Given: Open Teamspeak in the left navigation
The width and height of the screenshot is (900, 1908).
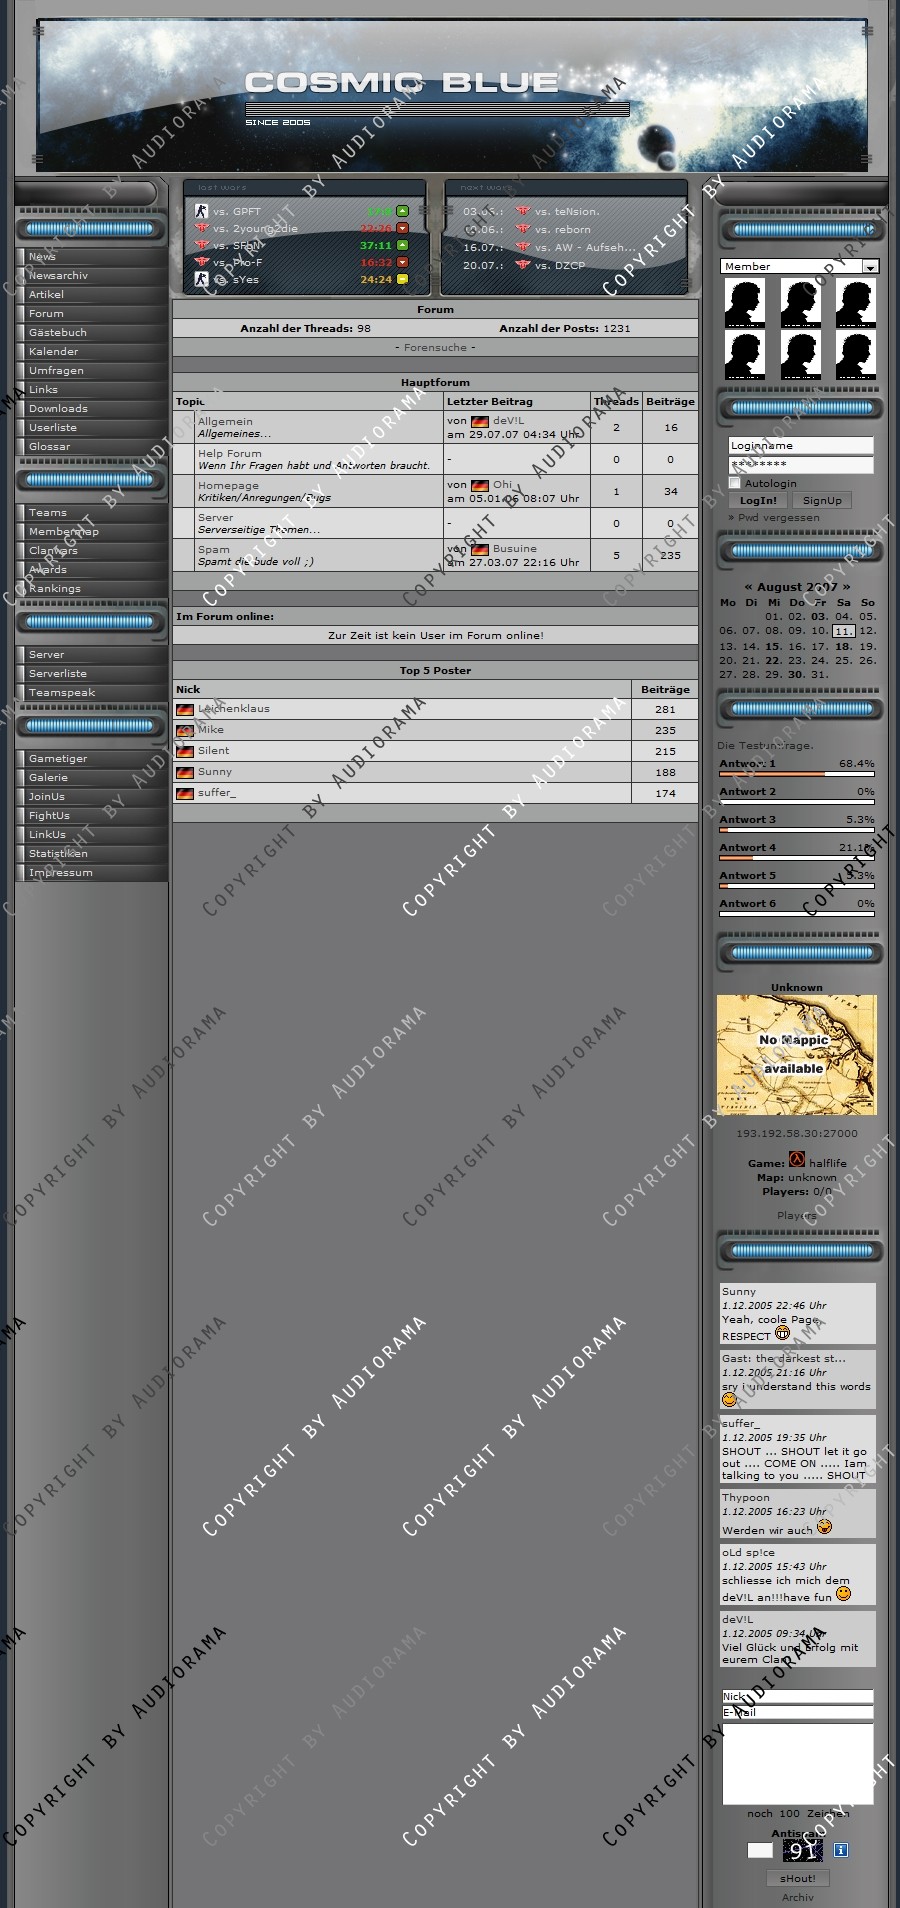Looking at the screenshot, I should coord(62,693).
